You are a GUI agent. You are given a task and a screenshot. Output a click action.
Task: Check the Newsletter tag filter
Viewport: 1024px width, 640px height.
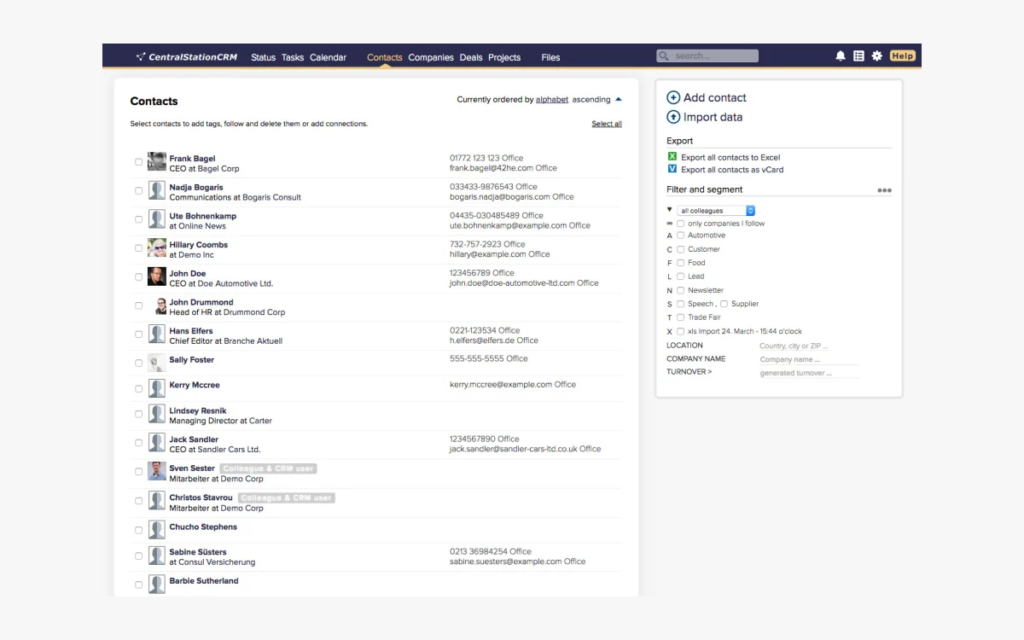tap(680, 290)
